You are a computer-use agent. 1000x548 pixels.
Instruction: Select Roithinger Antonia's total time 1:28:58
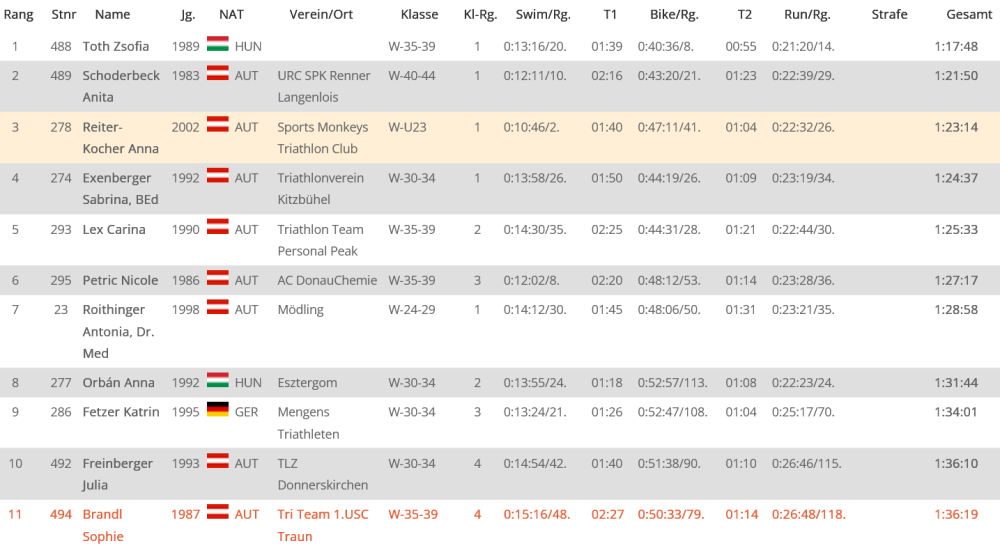(957, 310)
